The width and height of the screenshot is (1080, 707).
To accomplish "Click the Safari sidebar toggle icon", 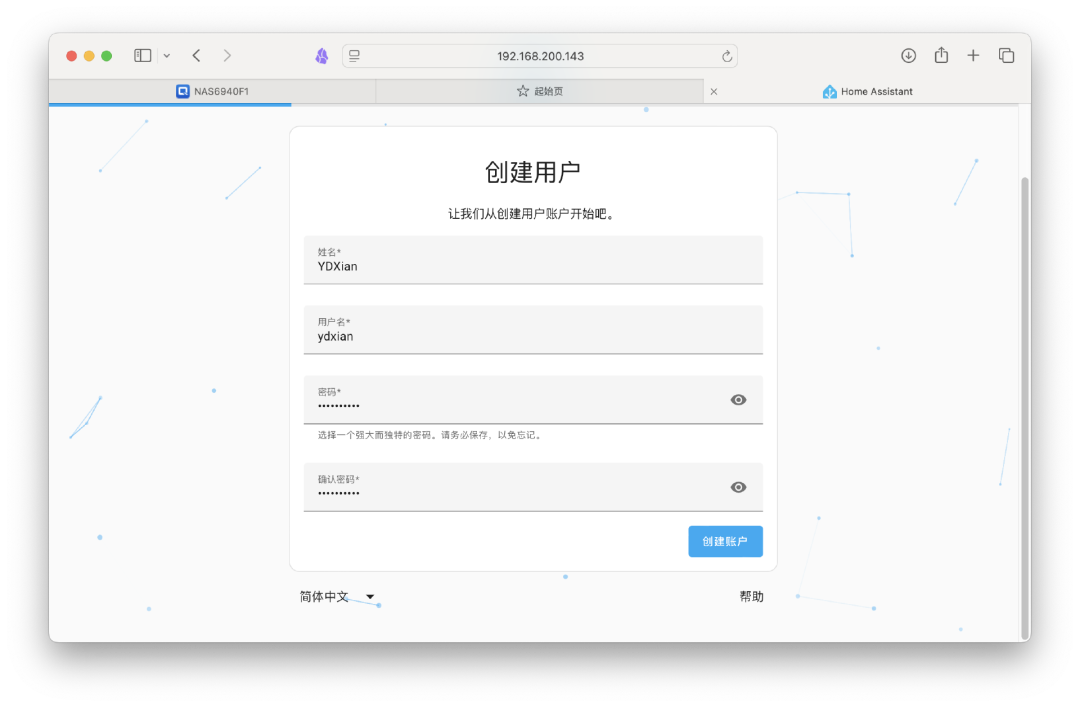I will [143, 56].
